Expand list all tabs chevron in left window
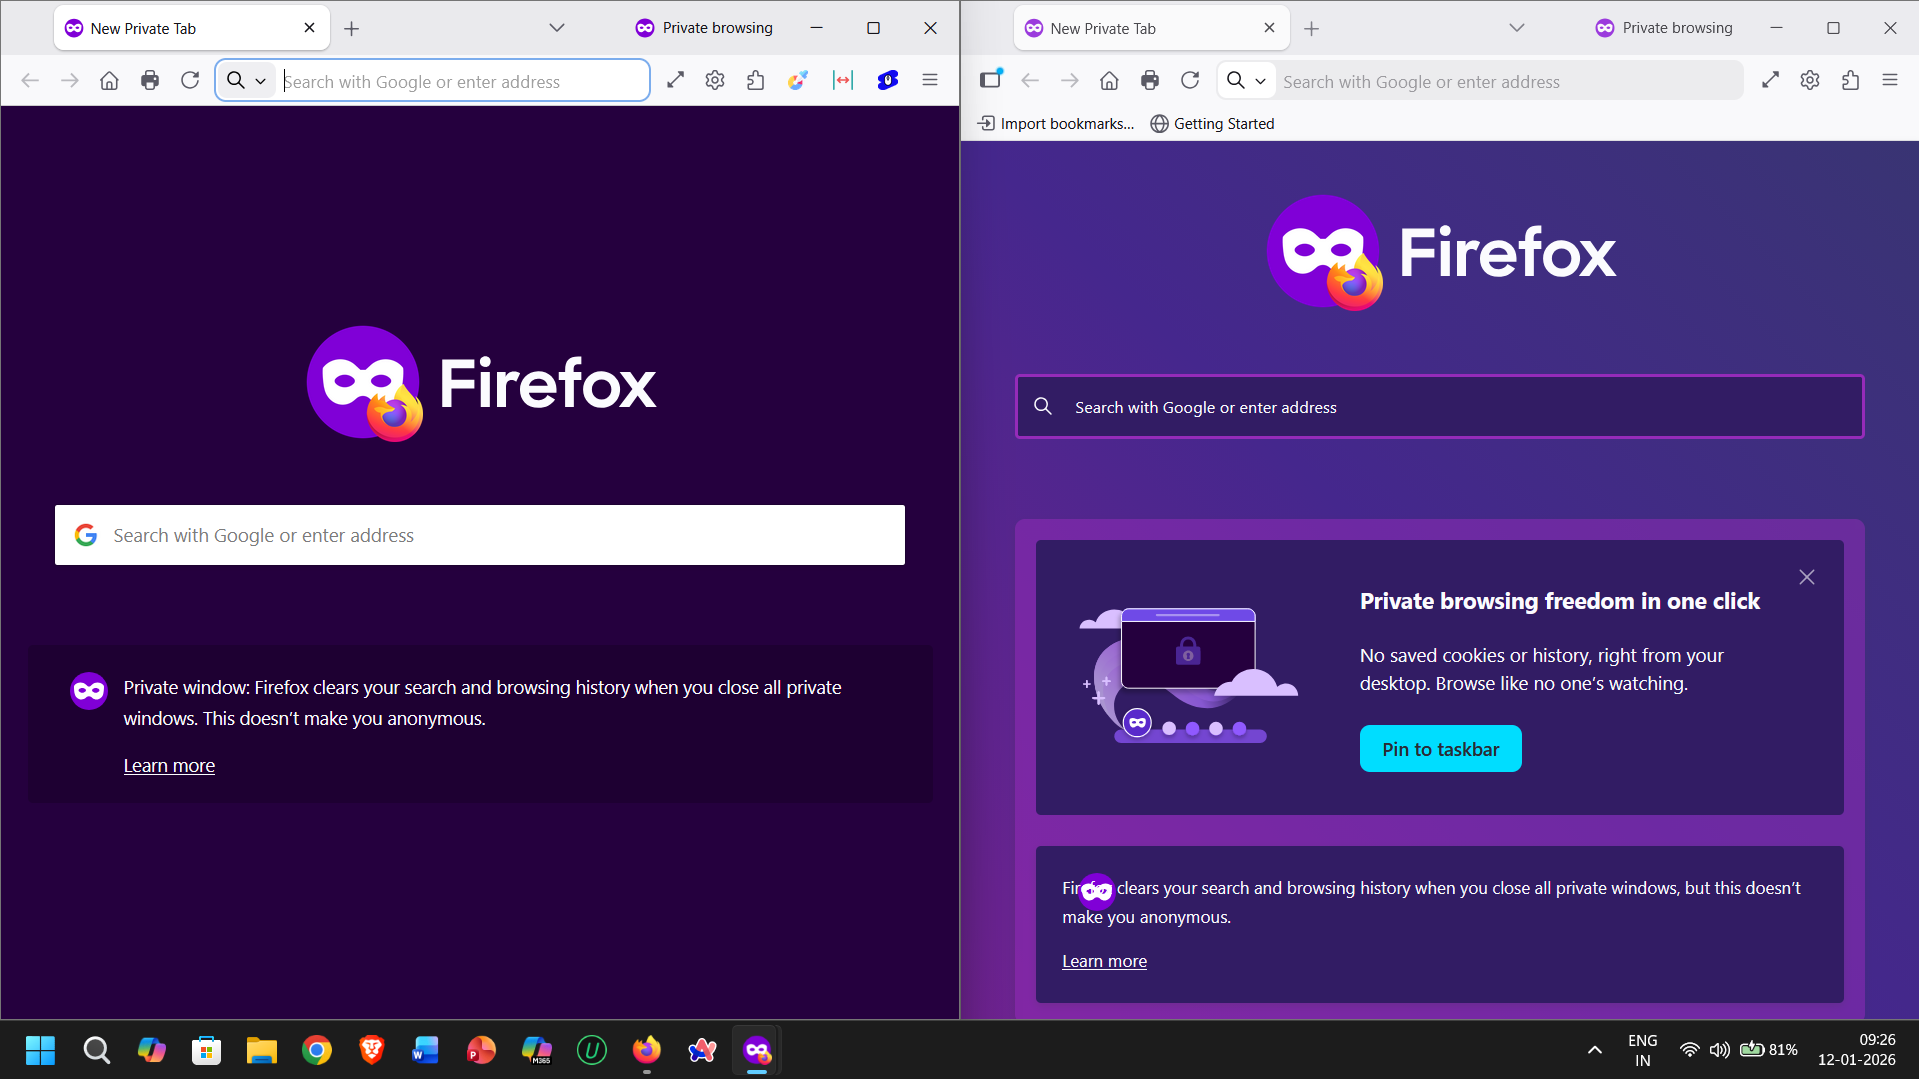 557,28
